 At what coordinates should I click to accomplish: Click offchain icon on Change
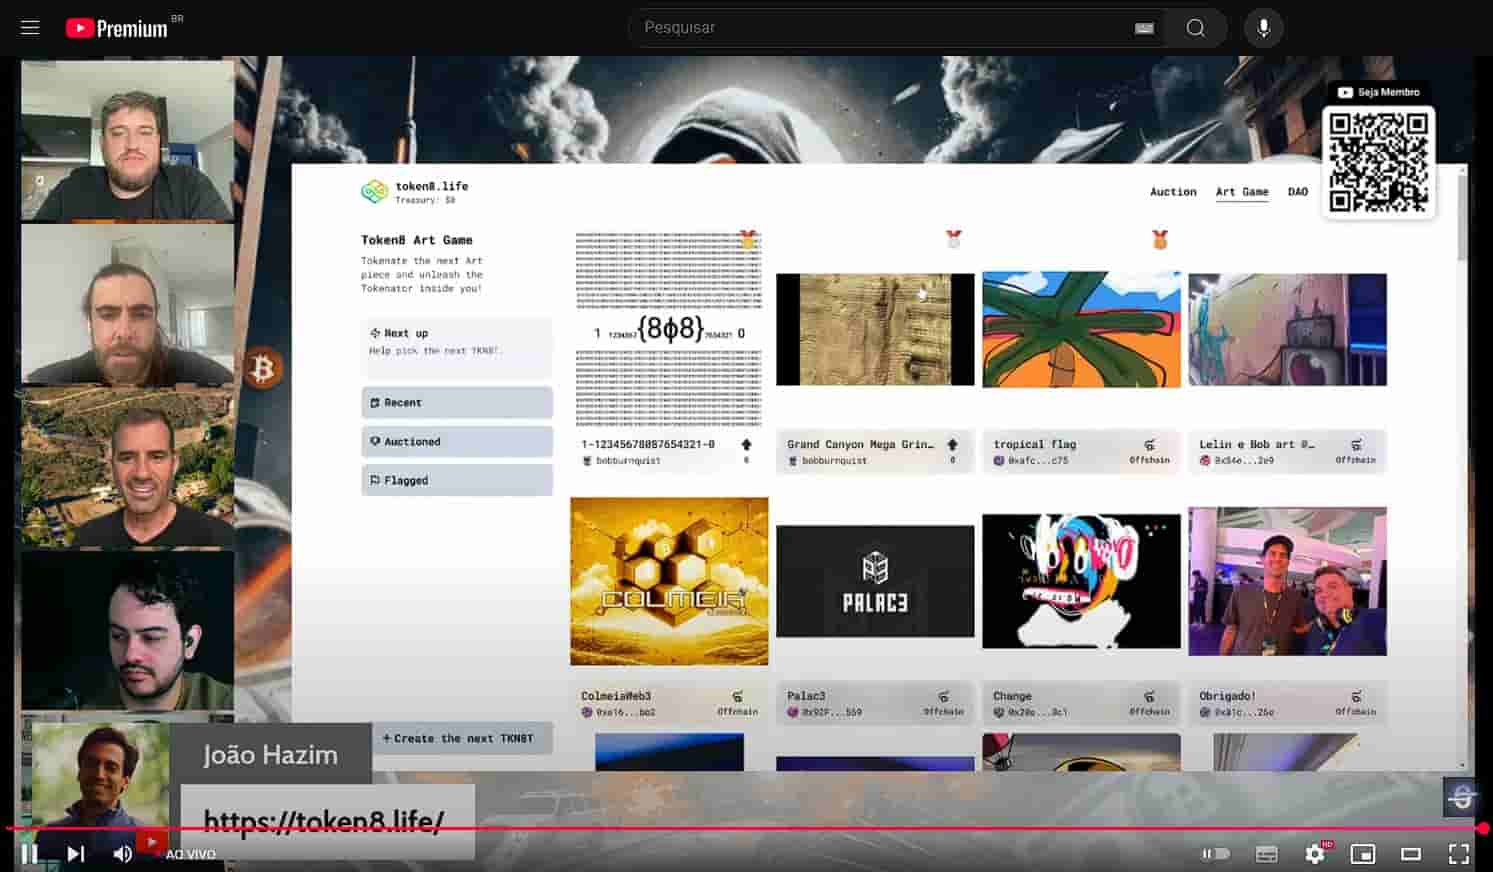tap(1149, 697)
